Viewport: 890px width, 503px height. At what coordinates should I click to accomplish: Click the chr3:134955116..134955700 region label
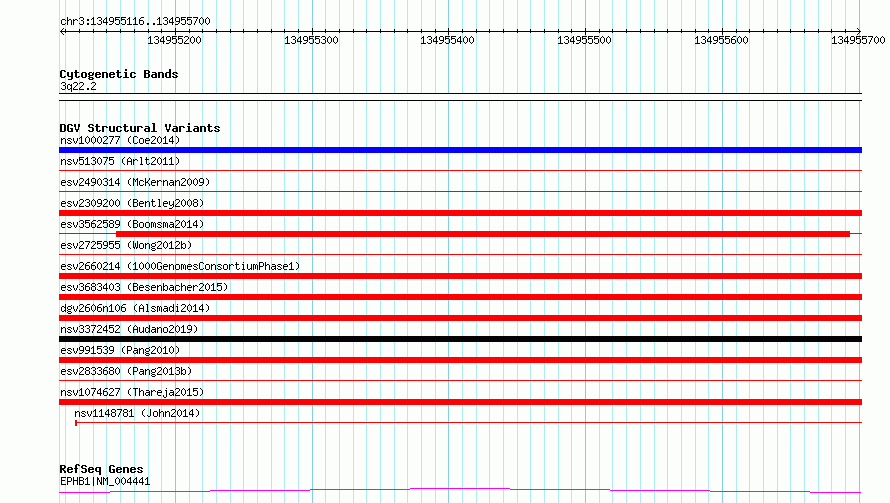pos(135,21)
